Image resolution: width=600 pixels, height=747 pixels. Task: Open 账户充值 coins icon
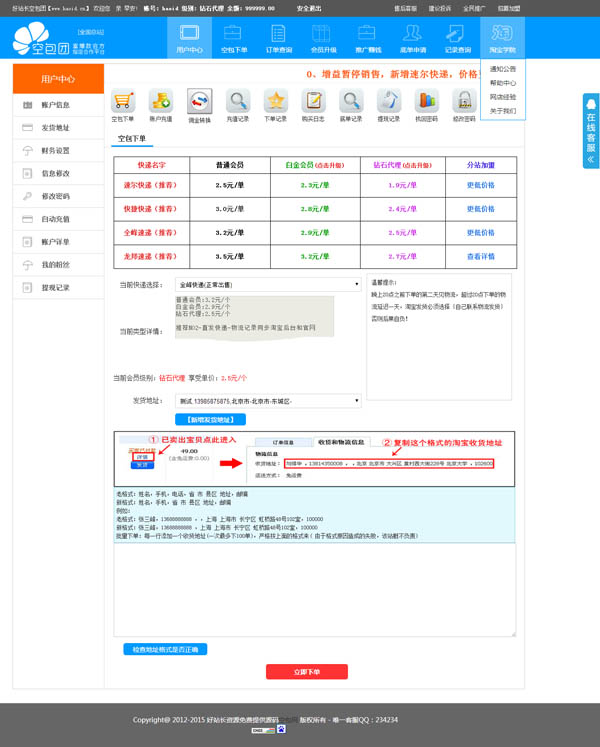(161, 101)
